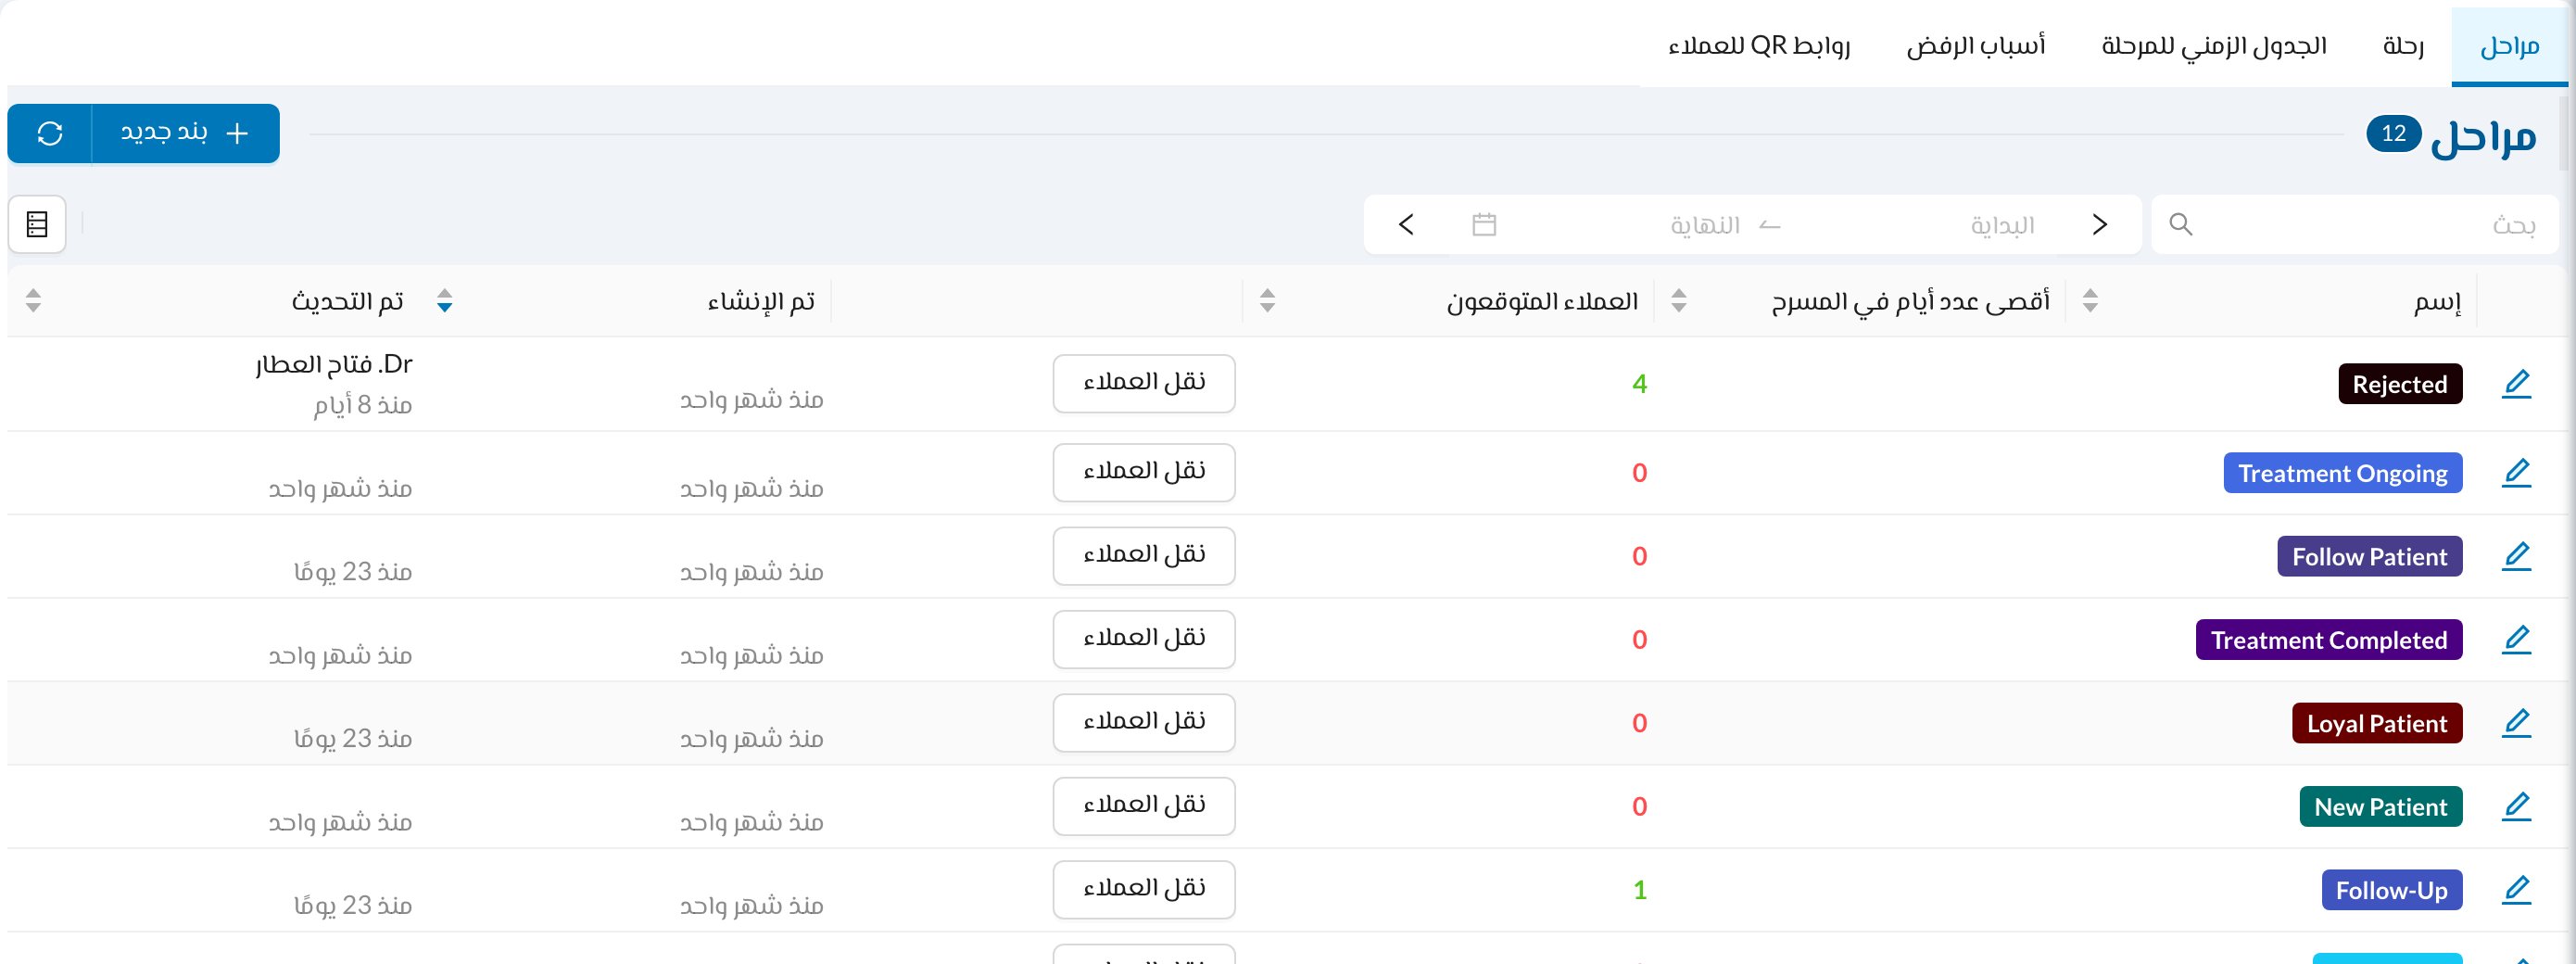Sort by أقصى عدد أيام في المسرح
2576x964 pixels.
pos(1679,300)
